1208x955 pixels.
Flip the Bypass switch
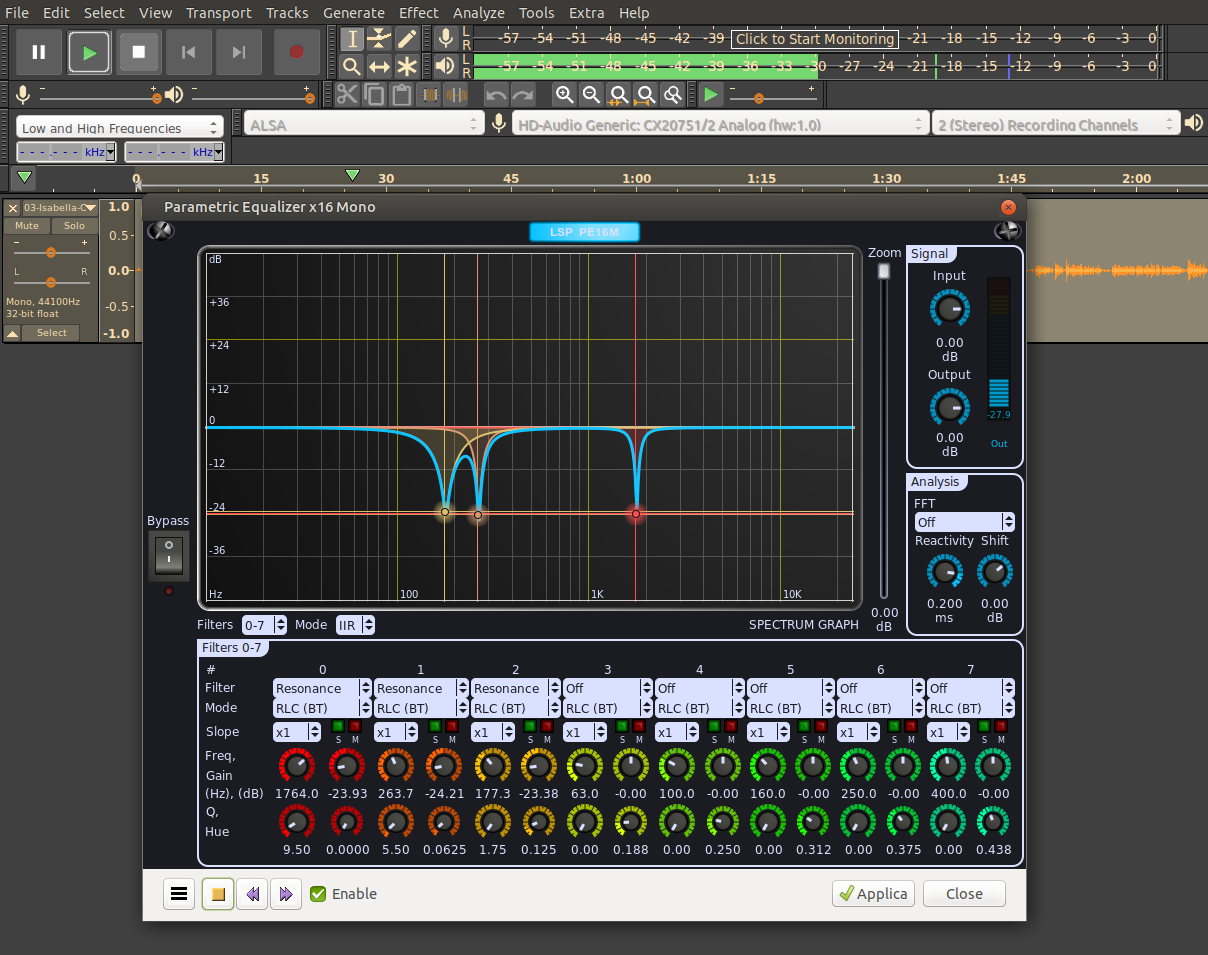[x=168, y=555]
